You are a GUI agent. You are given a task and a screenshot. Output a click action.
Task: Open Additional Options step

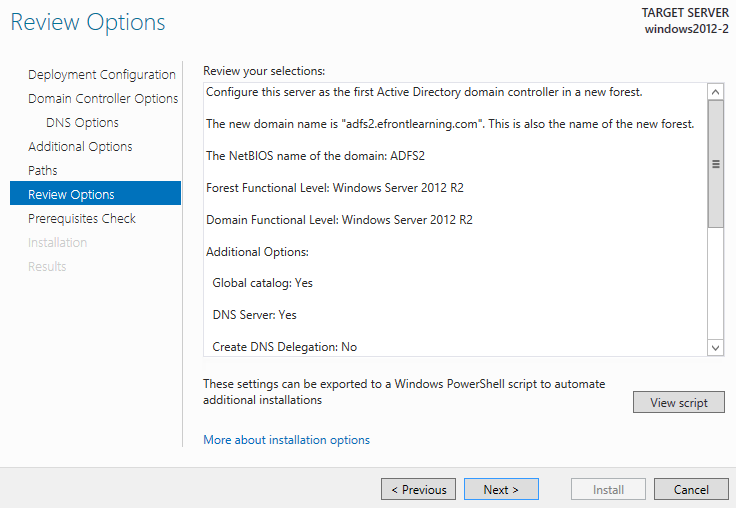click(80, 146)
